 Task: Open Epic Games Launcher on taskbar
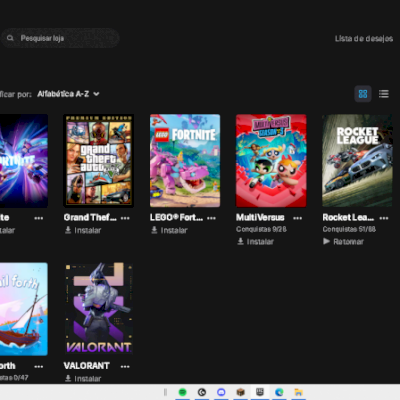(x=260, y=392)
